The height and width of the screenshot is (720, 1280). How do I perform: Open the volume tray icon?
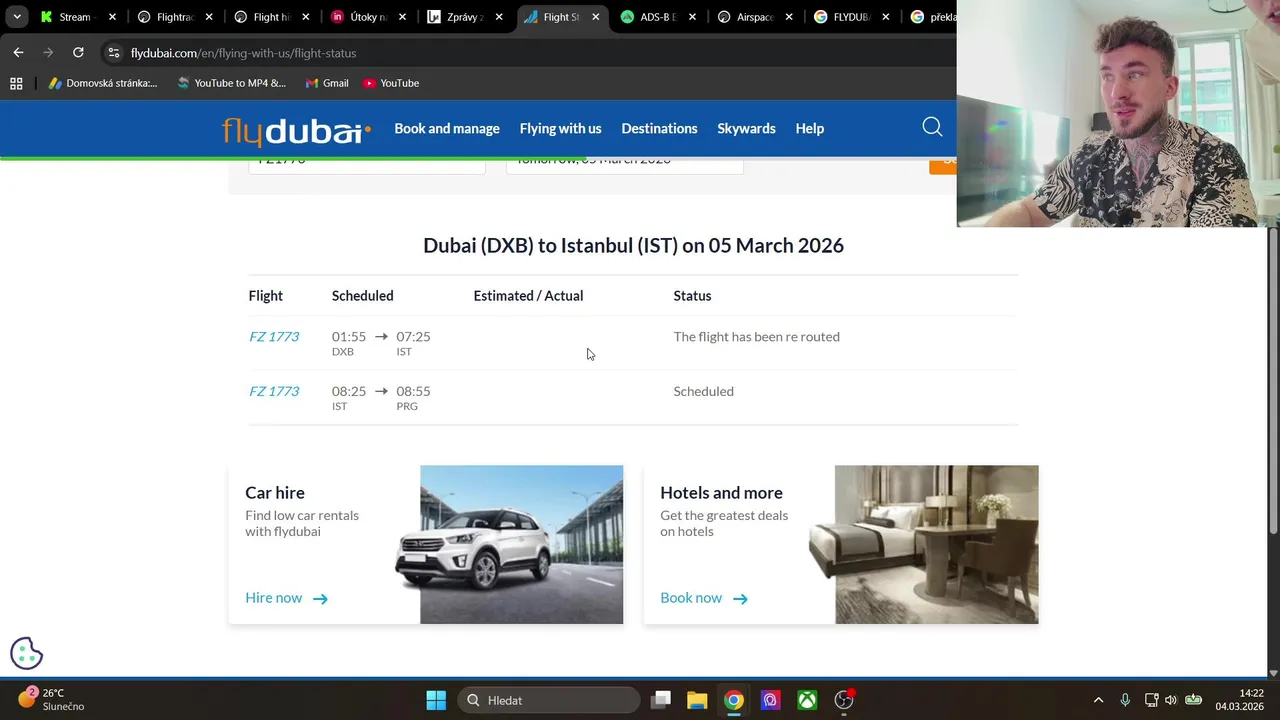[x=1171, y=700]
